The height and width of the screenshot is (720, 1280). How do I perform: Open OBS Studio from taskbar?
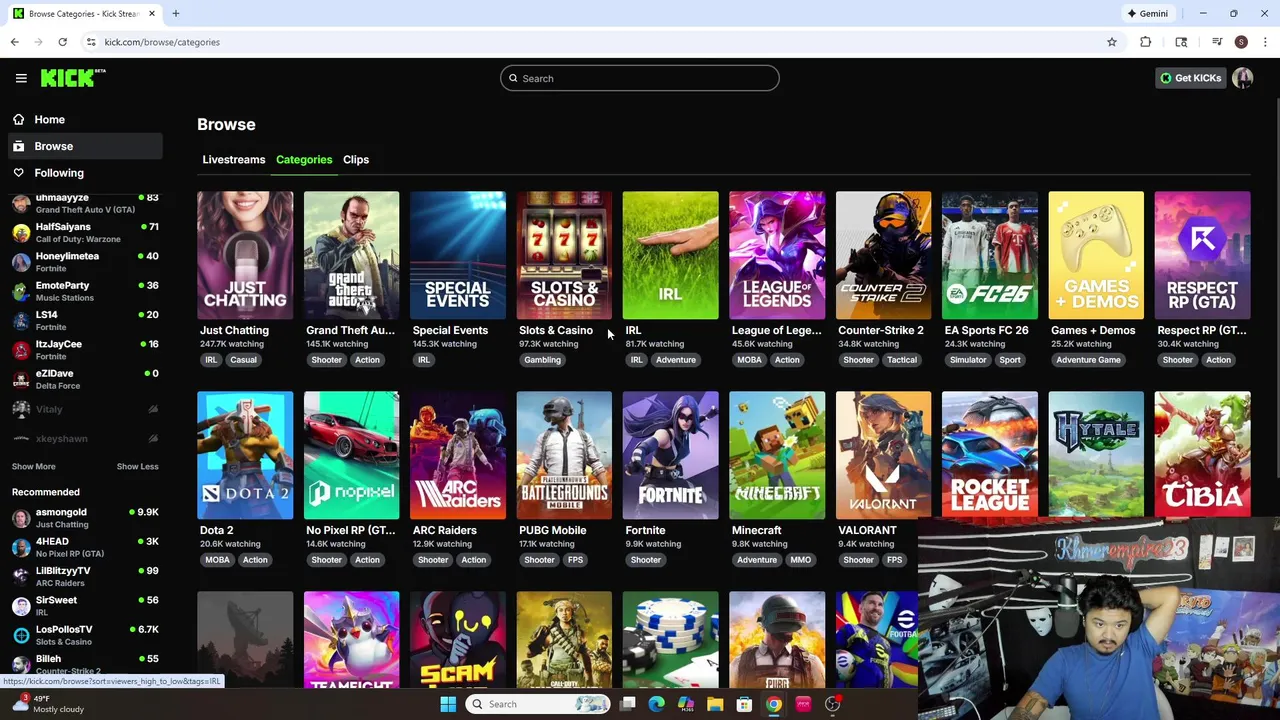click(832, 704)
